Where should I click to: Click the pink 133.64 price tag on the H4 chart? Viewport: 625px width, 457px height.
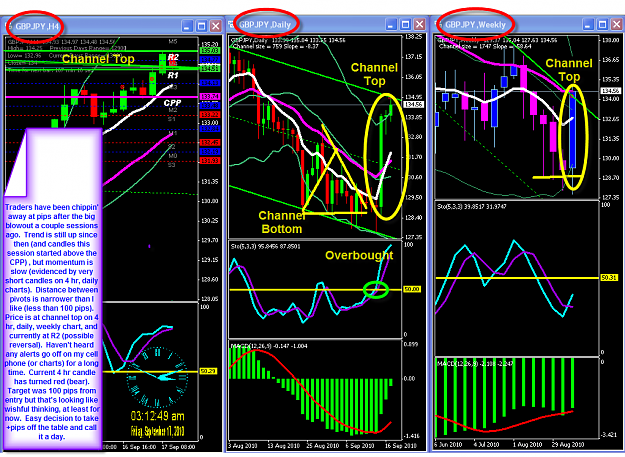coord(210,97)
